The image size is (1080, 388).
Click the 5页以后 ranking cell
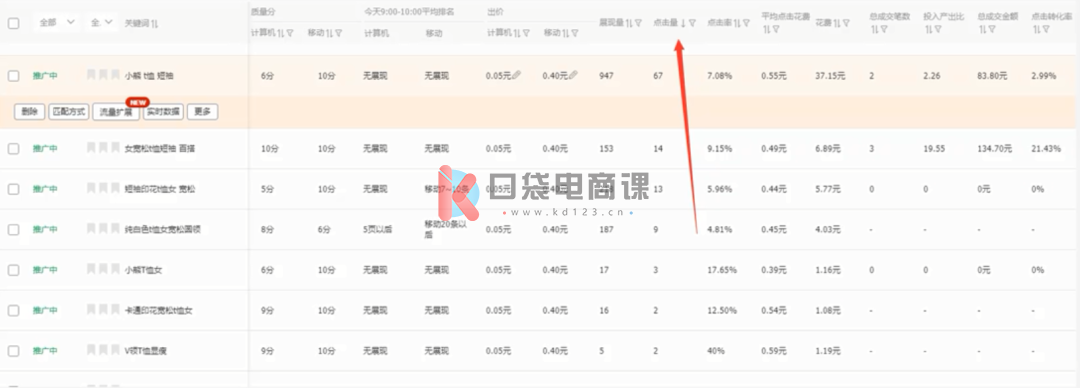tap(377, 229)
